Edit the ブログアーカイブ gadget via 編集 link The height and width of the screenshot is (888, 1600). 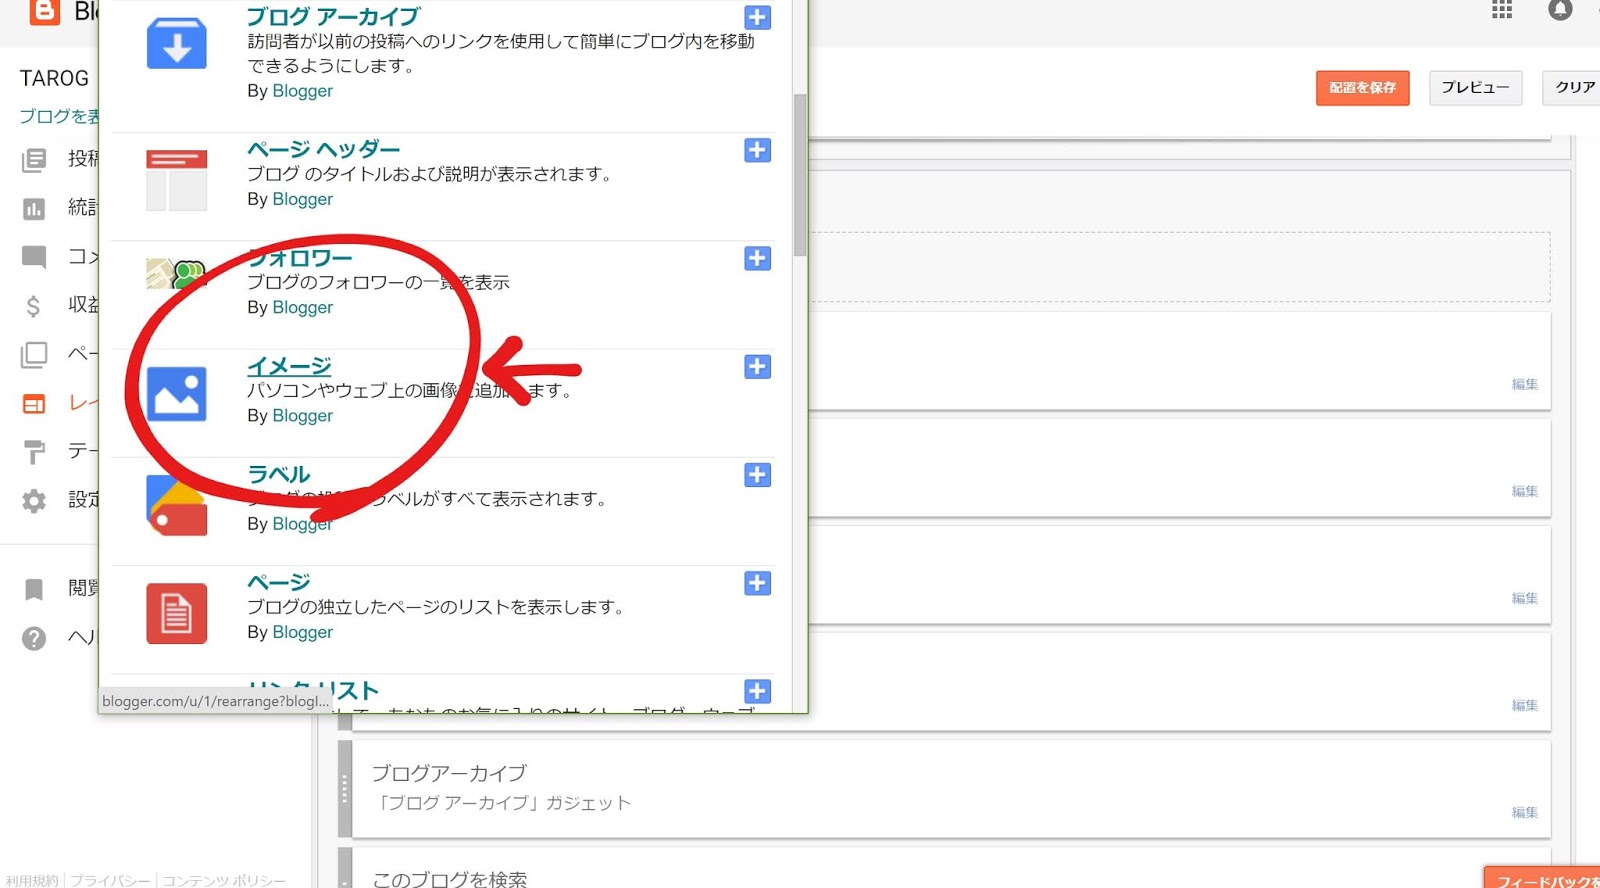click(1524, 813)
